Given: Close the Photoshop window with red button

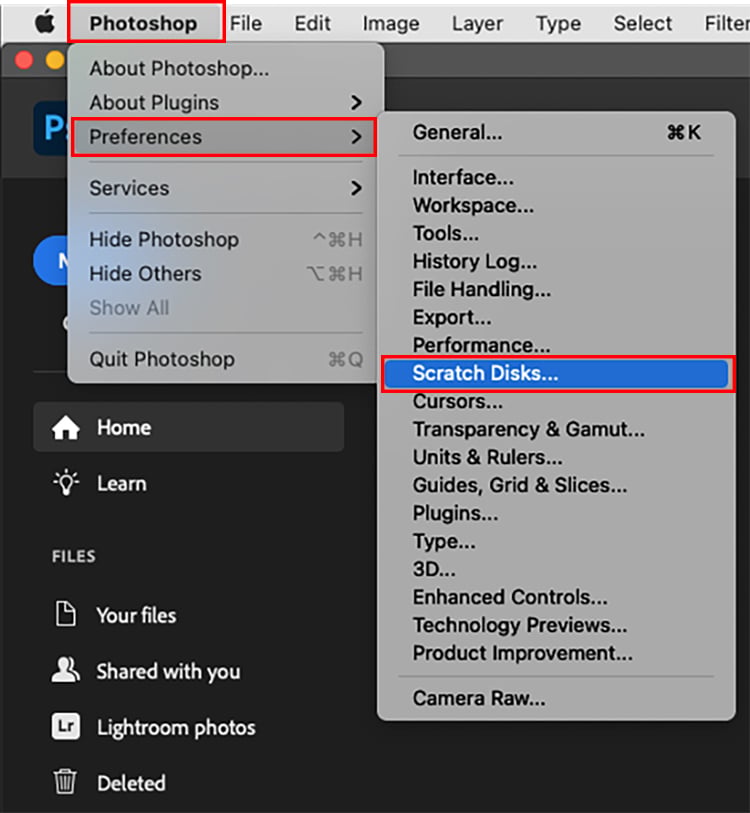Looking at the screenshot, I should pos(24,60).
